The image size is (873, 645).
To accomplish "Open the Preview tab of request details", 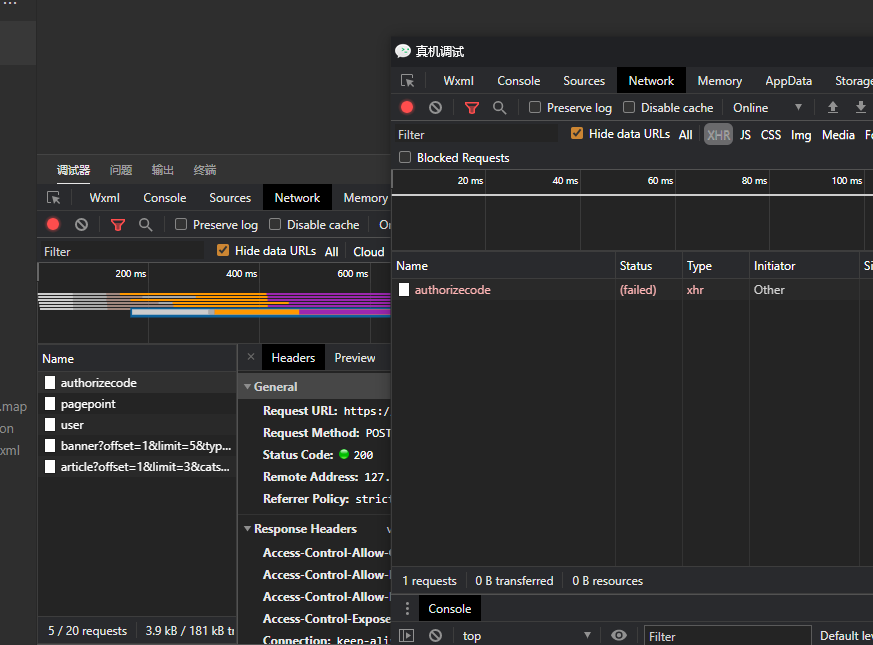I will 355,358.
